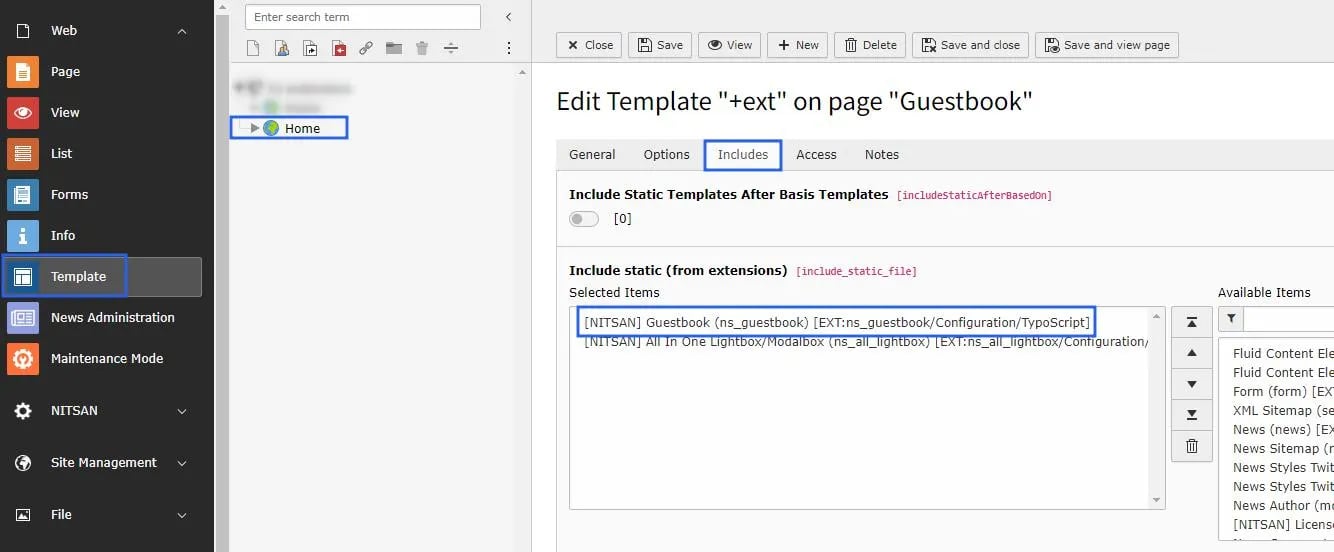1334x552 pixels.
Task: Click the shortcut page icon in tree toolbar
Action: tap(310, 48)
